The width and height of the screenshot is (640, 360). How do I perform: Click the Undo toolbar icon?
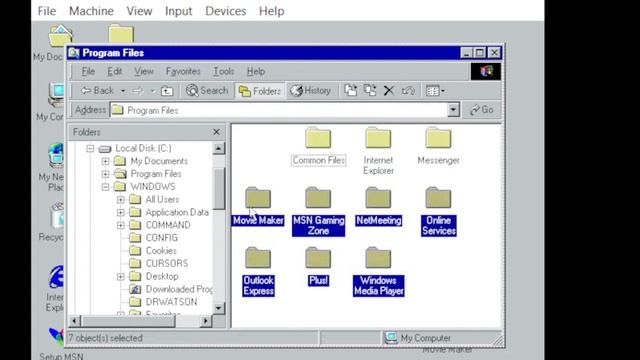point(408,91)
